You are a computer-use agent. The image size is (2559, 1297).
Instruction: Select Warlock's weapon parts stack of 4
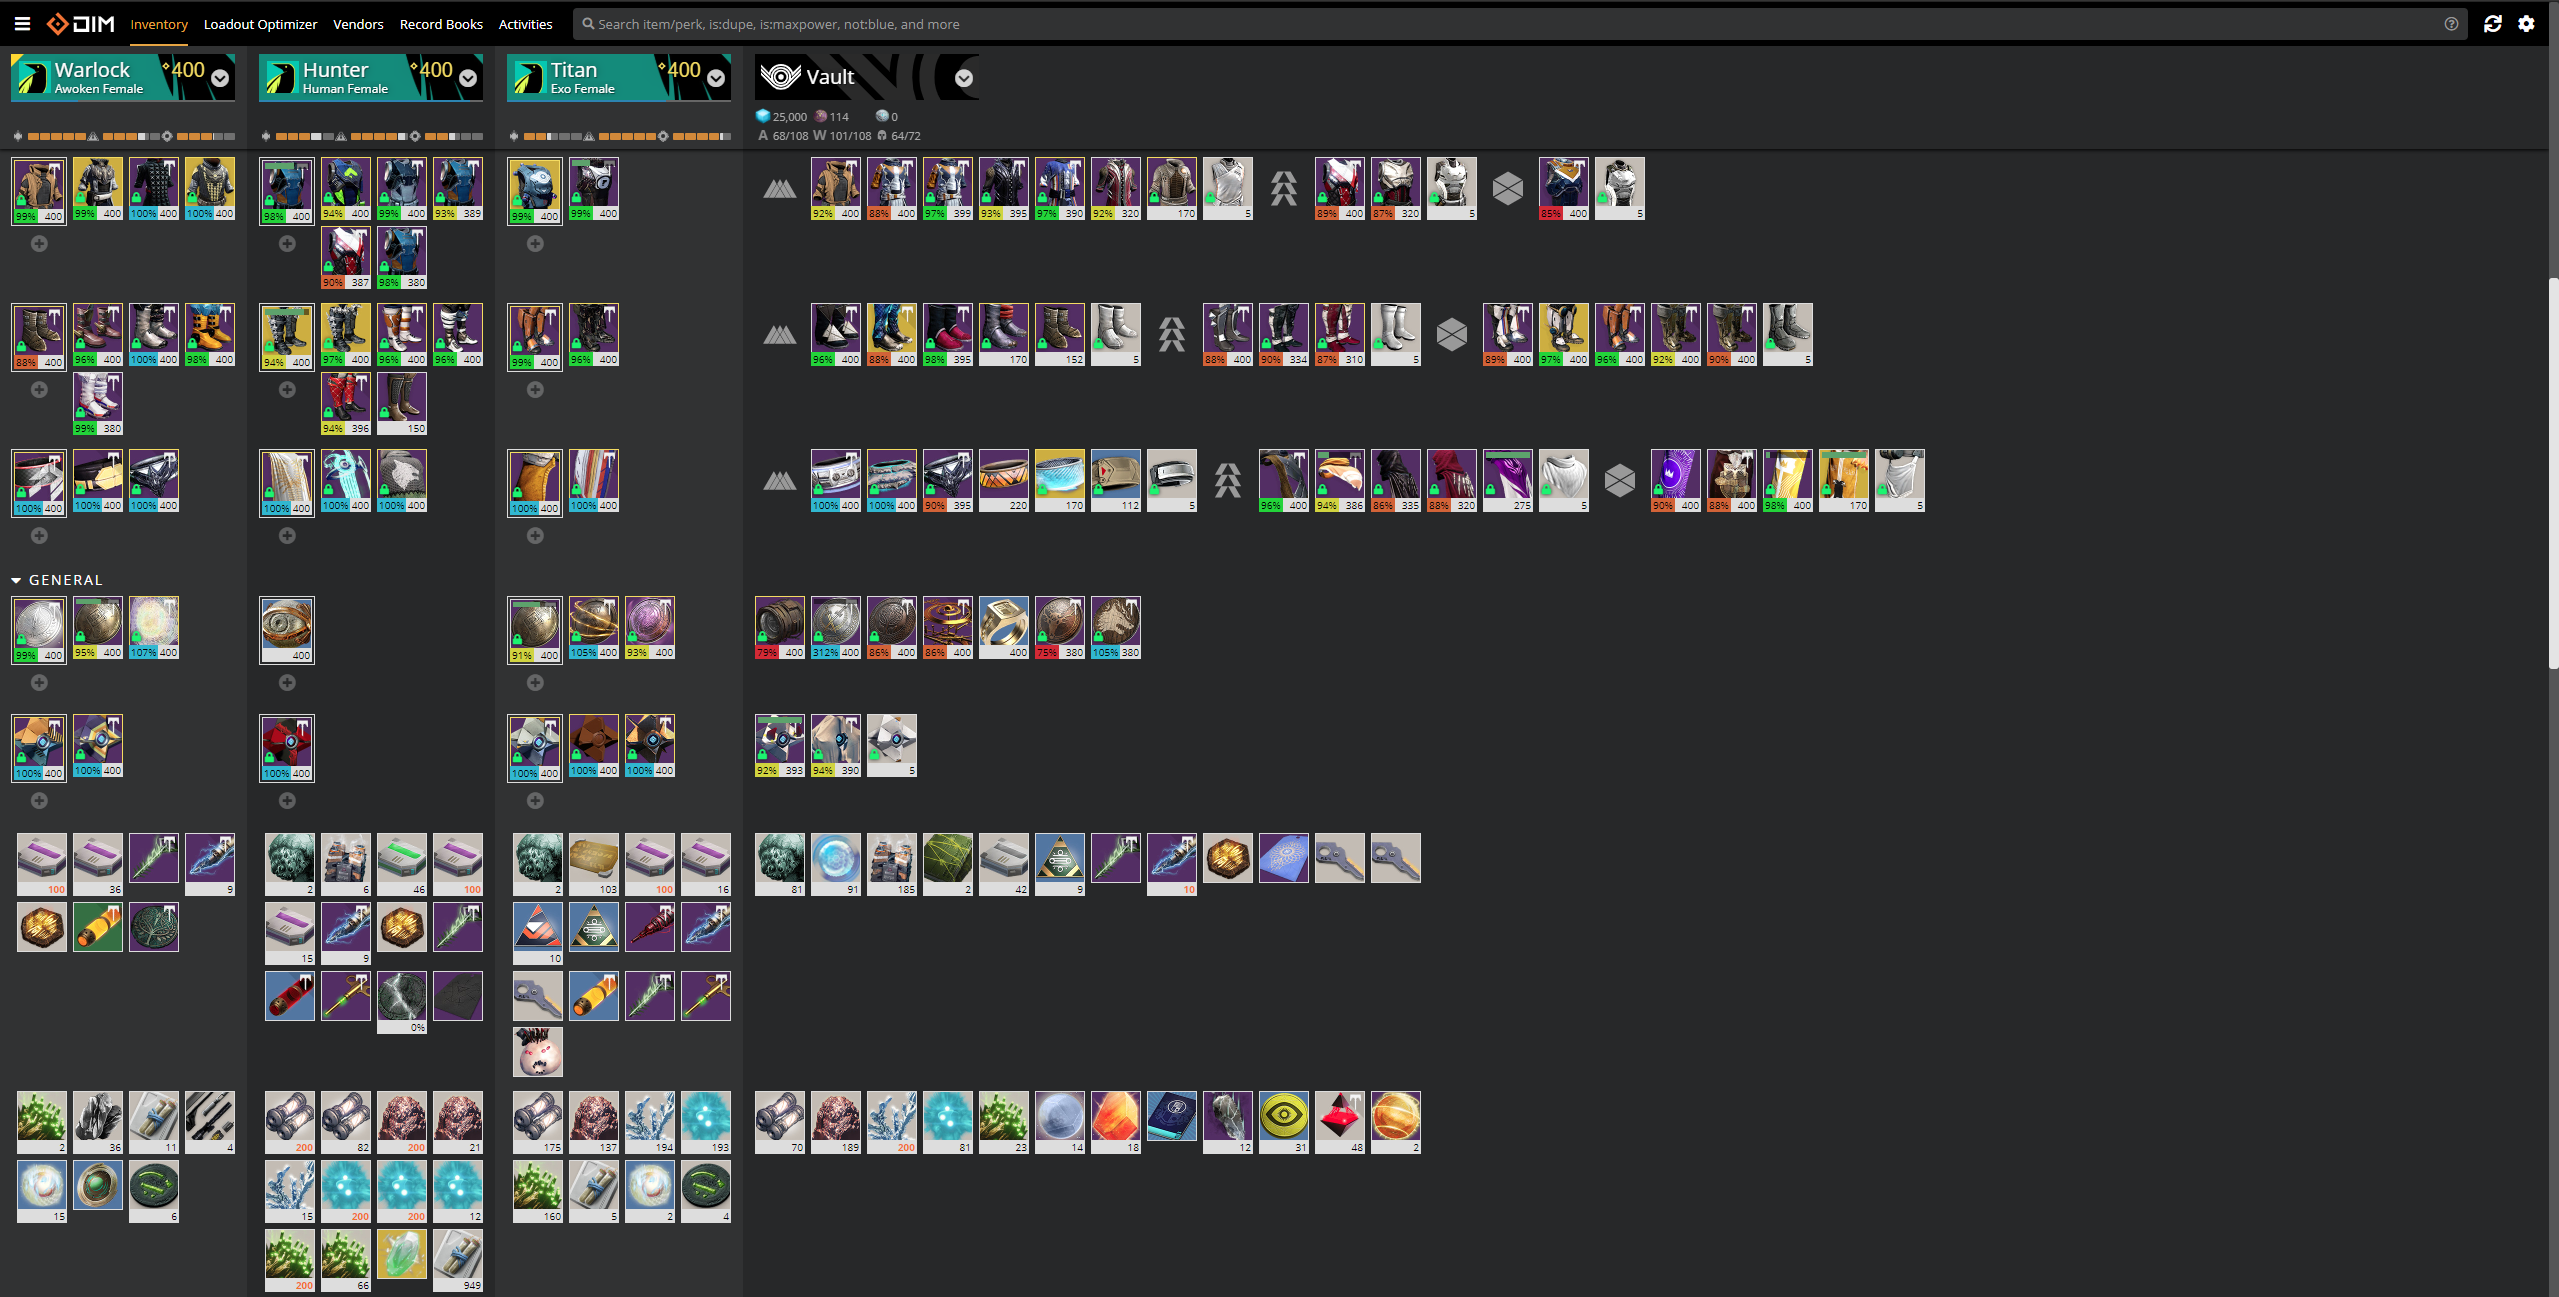point(210,1122)
